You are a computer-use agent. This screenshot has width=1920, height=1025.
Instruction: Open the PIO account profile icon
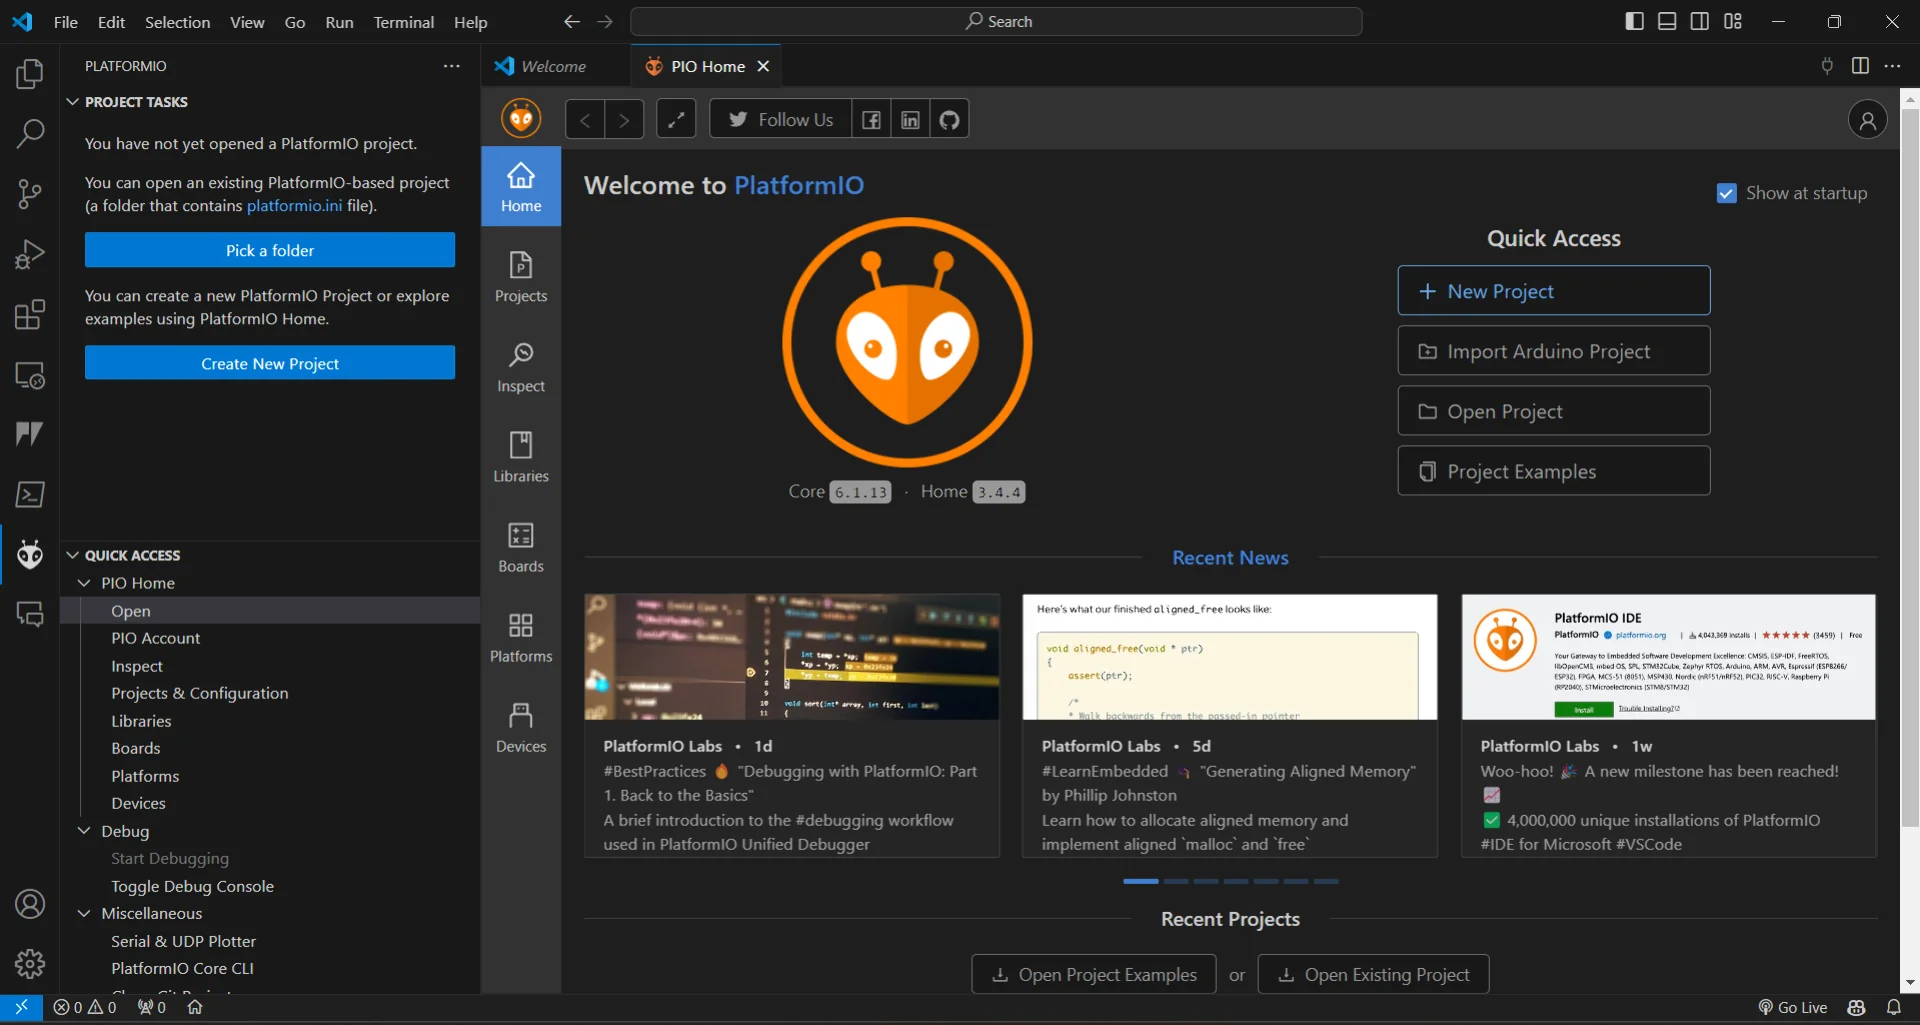pos(1866,120)
